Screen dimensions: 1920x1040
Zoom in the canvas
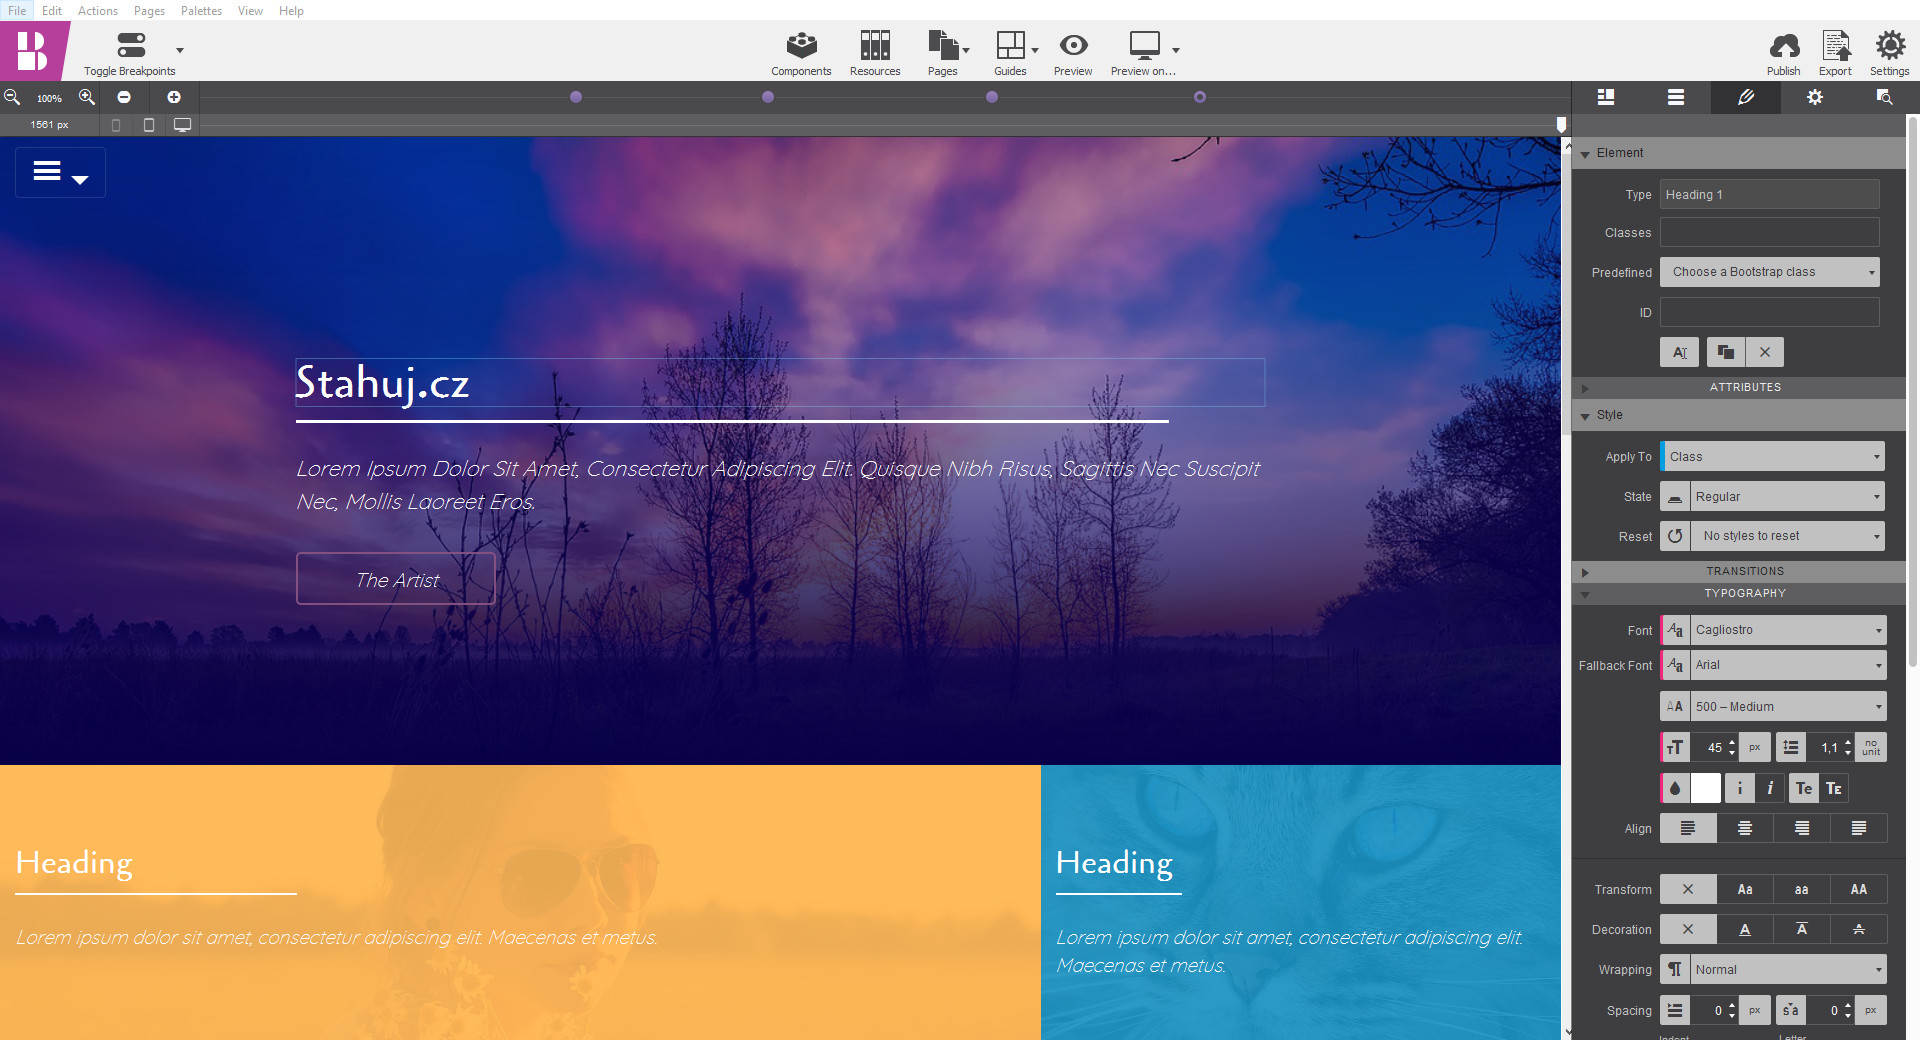87,97
